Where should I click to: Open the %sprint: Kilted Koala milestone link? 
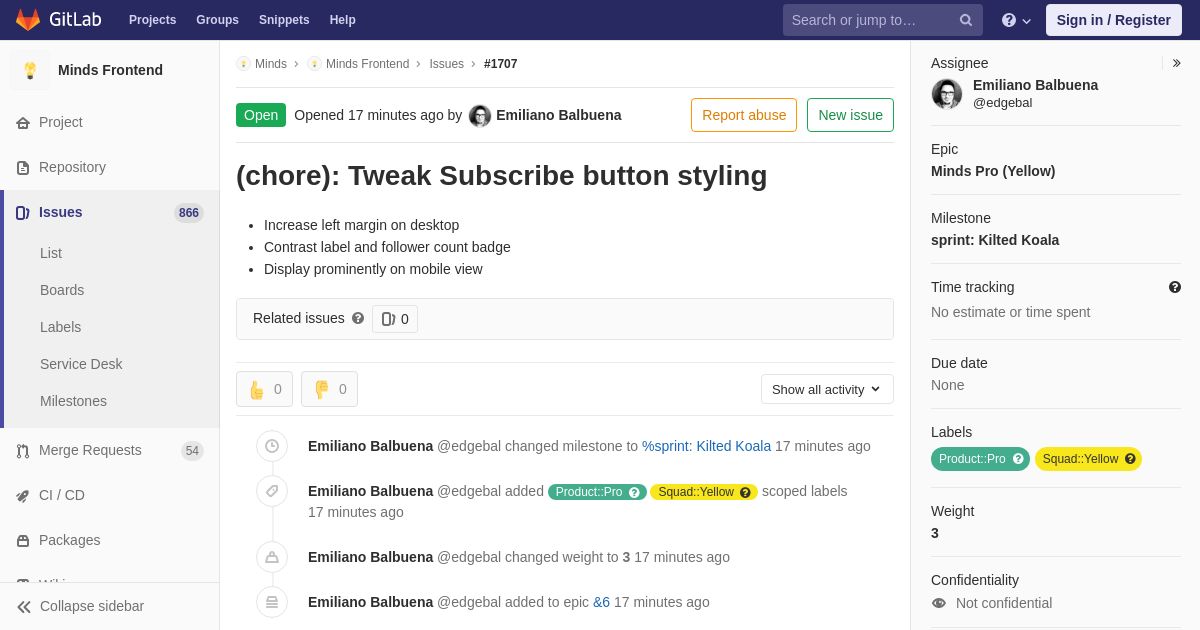706,446
